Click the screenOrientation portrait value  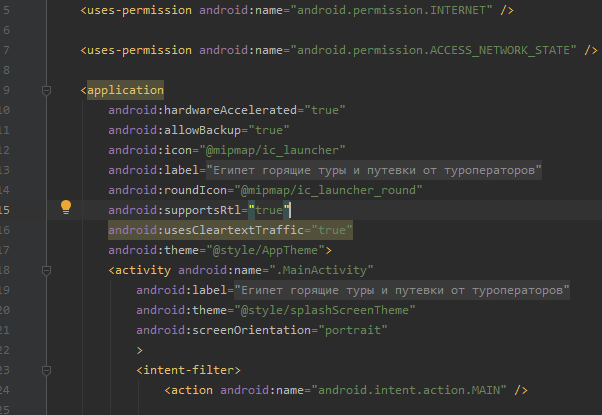[353, 330]
